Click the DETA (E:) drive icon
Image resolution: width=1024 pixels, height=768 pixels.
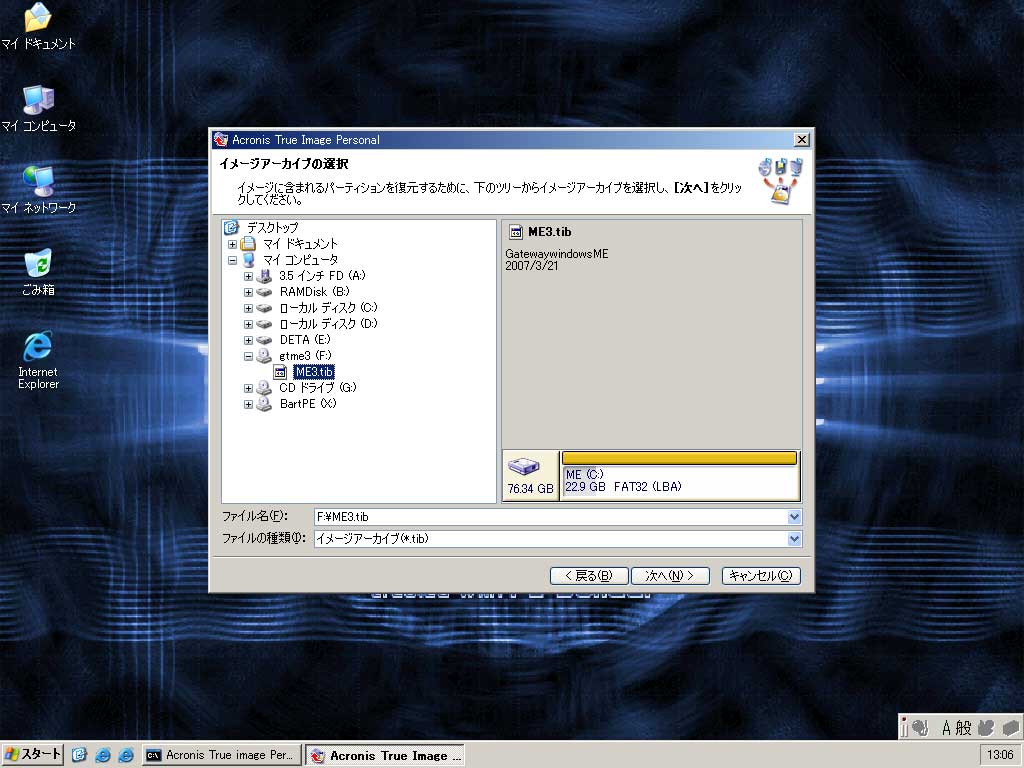pyautogui.click(x=264, y=340)
